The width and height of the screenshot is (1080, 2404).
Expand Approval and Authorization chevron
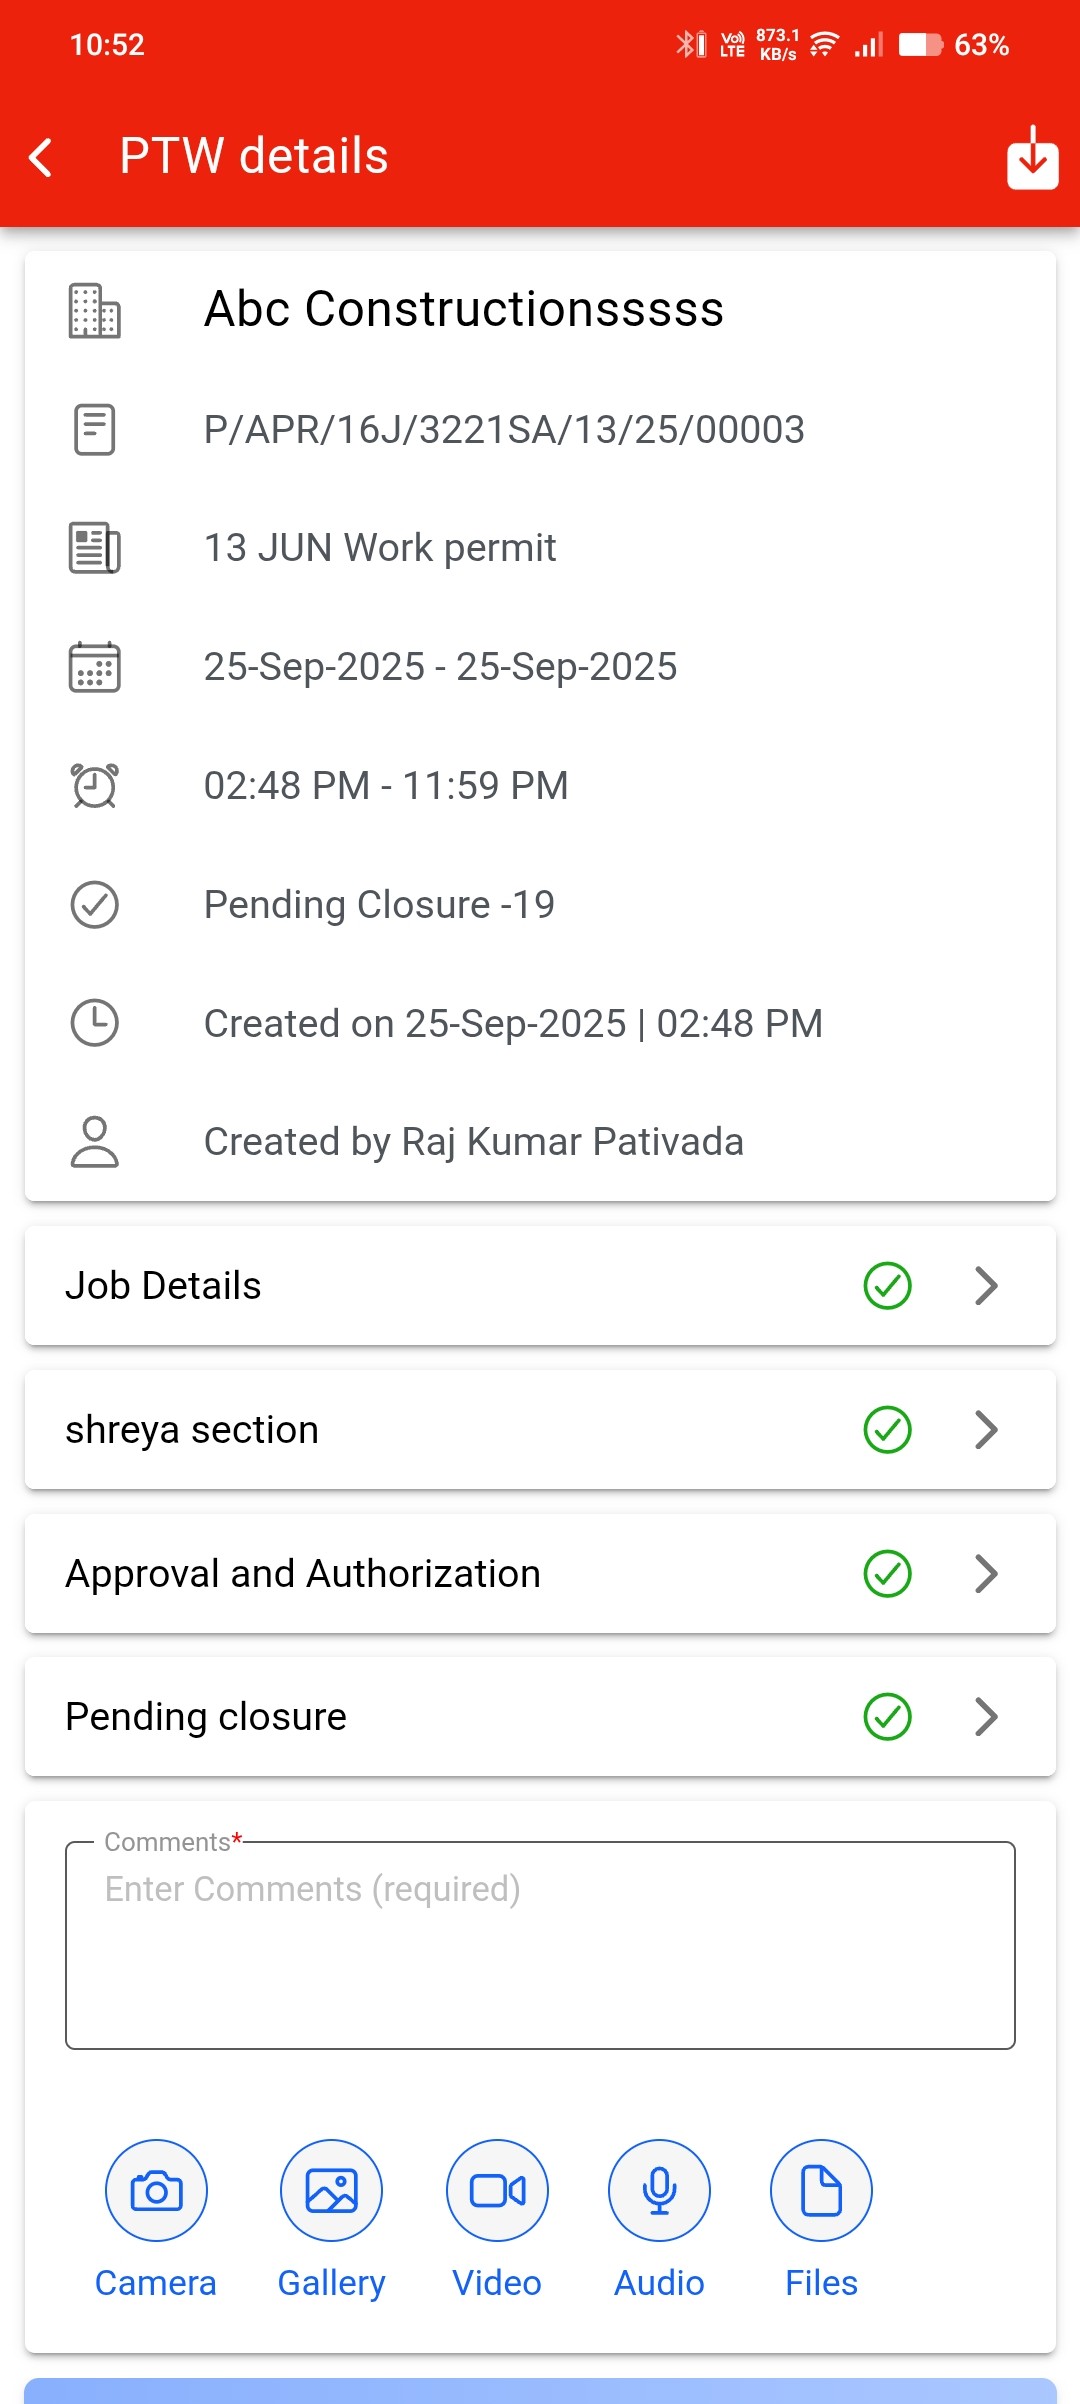pos(986,1574)
